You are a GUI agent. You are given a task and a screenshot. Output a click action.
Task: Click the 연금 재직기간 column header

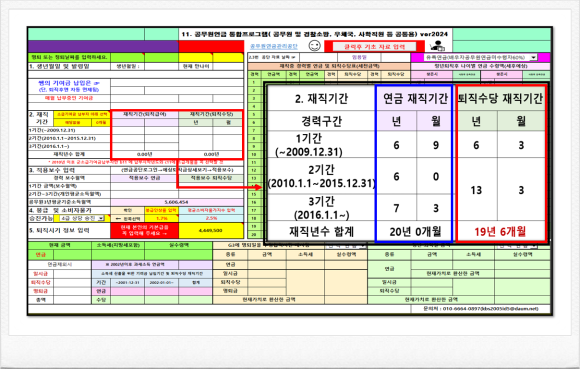click(415, 98)
